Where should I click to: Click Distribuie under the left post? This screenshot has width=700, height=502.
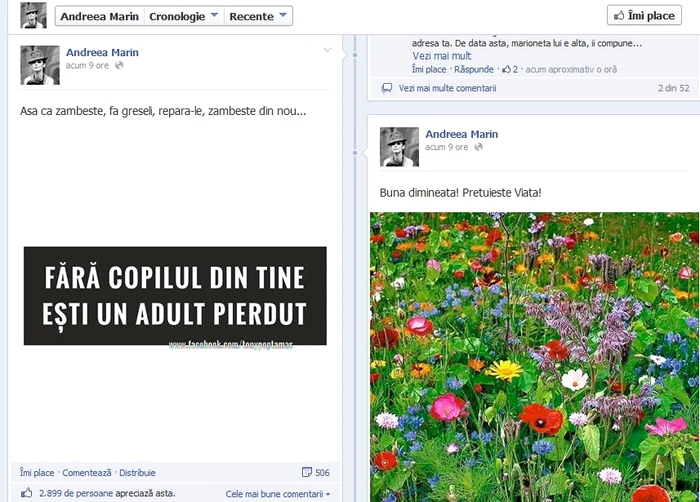pyautogui.click(x=137, y=473)
